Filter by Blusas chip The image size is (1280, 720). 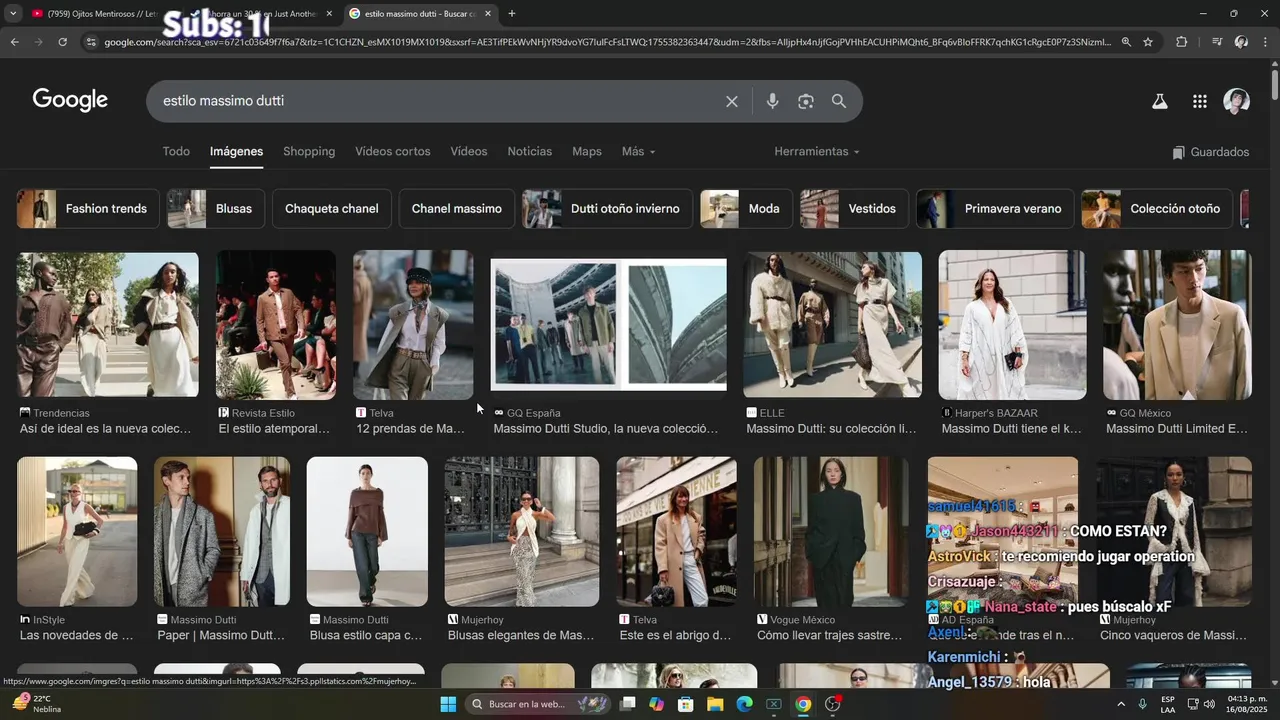point(216,209)
